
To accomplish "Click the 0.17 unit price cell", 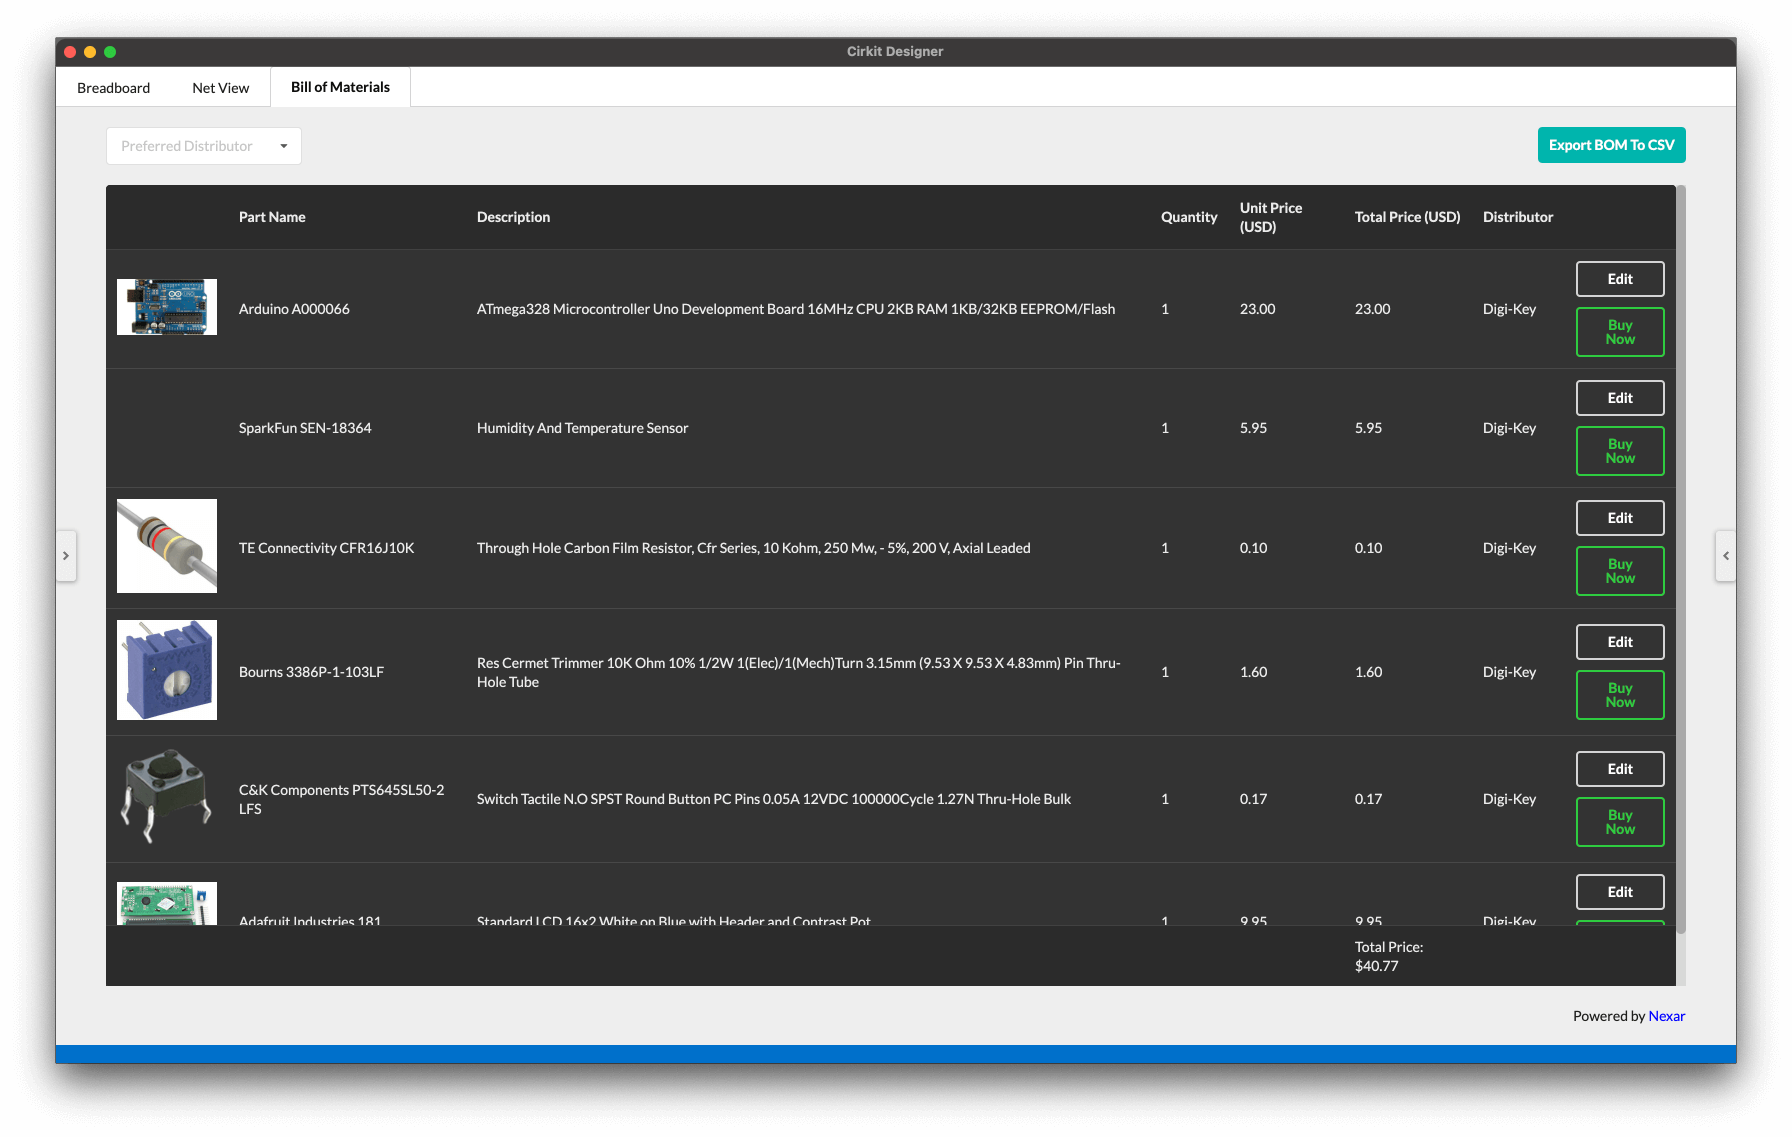I will pyautogui.click(x=1253, y=799).
